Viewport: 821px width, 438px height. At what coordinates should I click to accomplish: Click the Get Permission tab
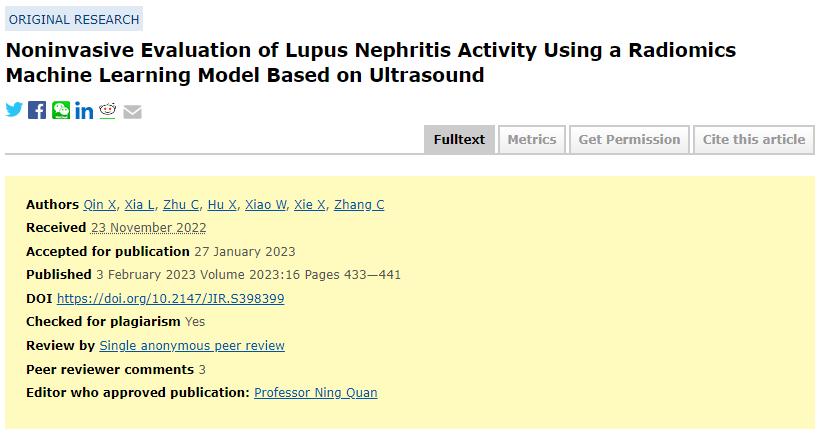(629, 140)
